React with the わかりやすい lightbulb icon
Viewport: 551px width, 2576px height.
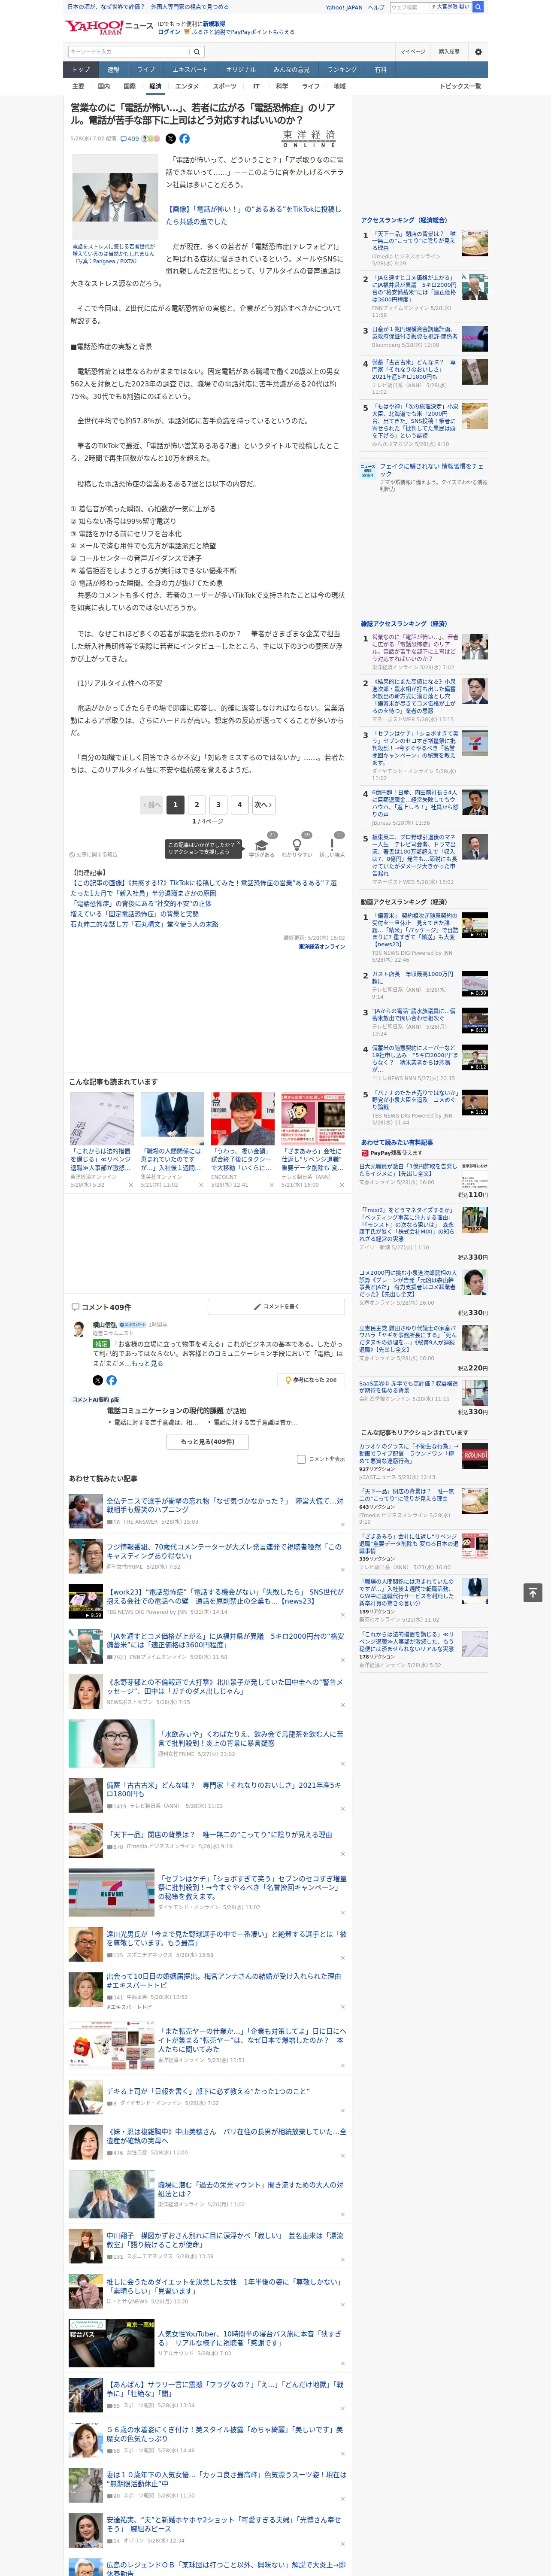[x=296, y=845]
